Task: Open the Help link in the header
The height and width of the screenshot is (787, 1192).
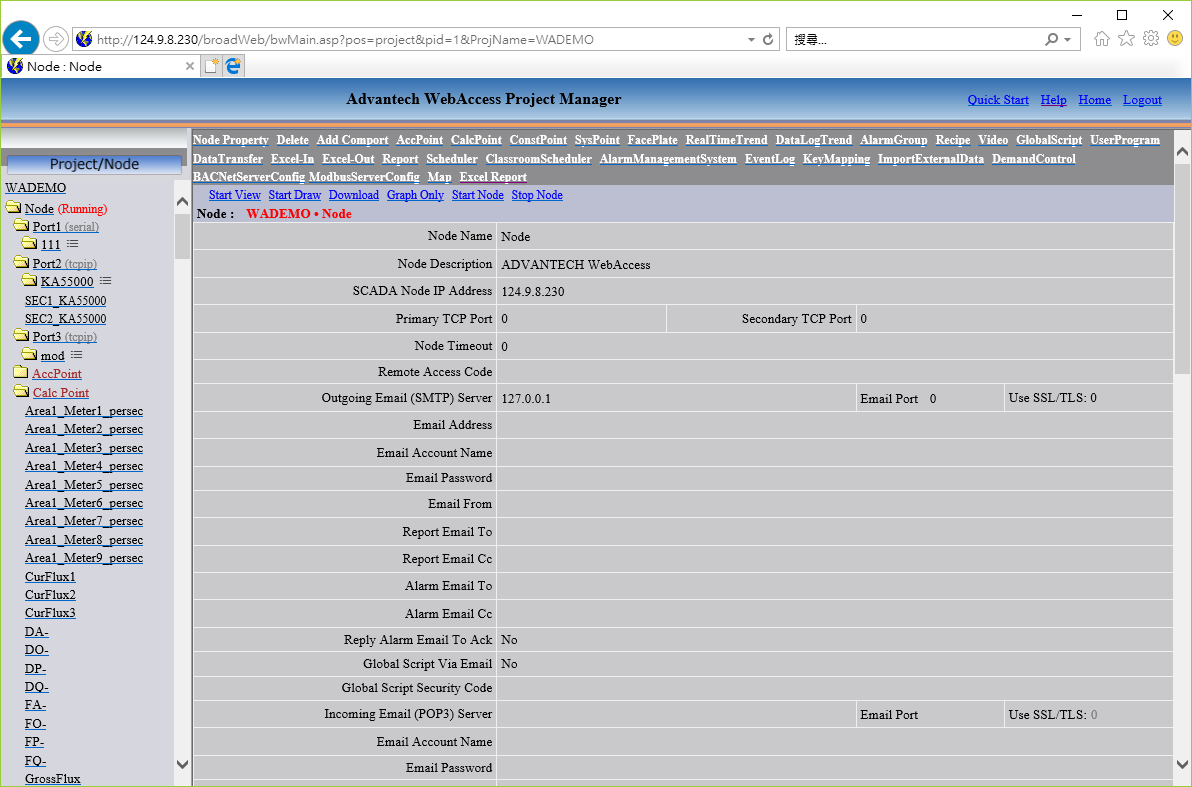Action: coord(1053,100)
